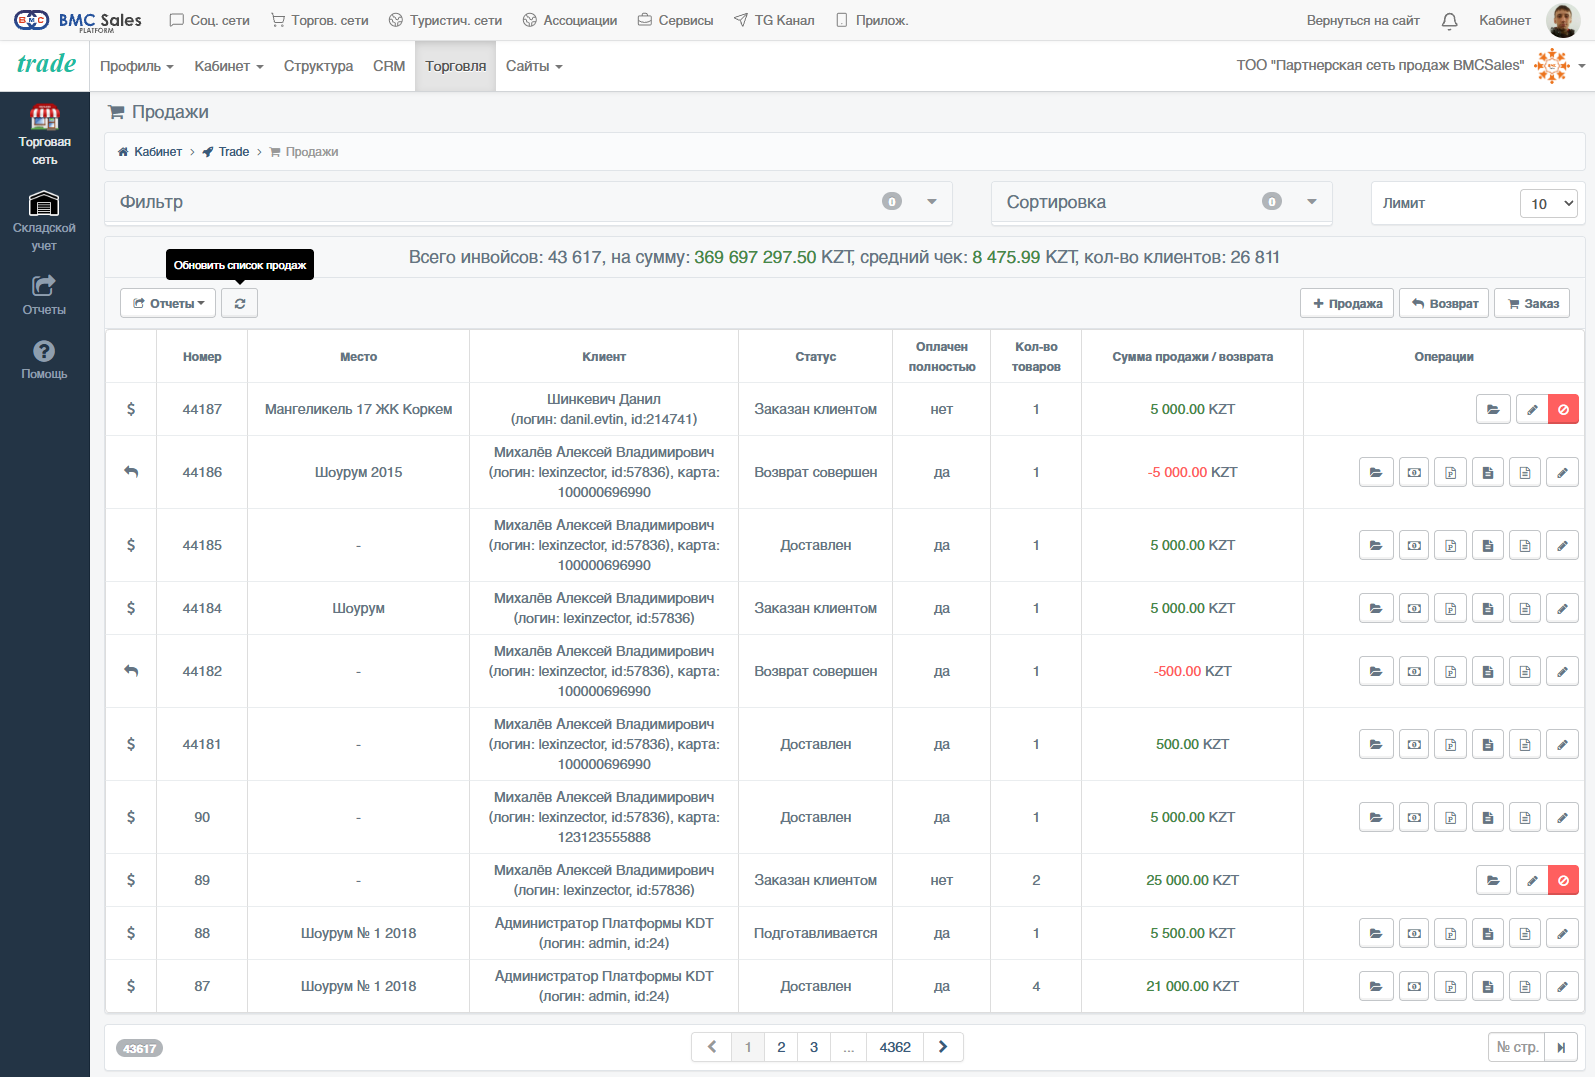Open Помощь help in the sidebar
This screenshot has height=1077, width=1595.
click(x=44, y=359)
